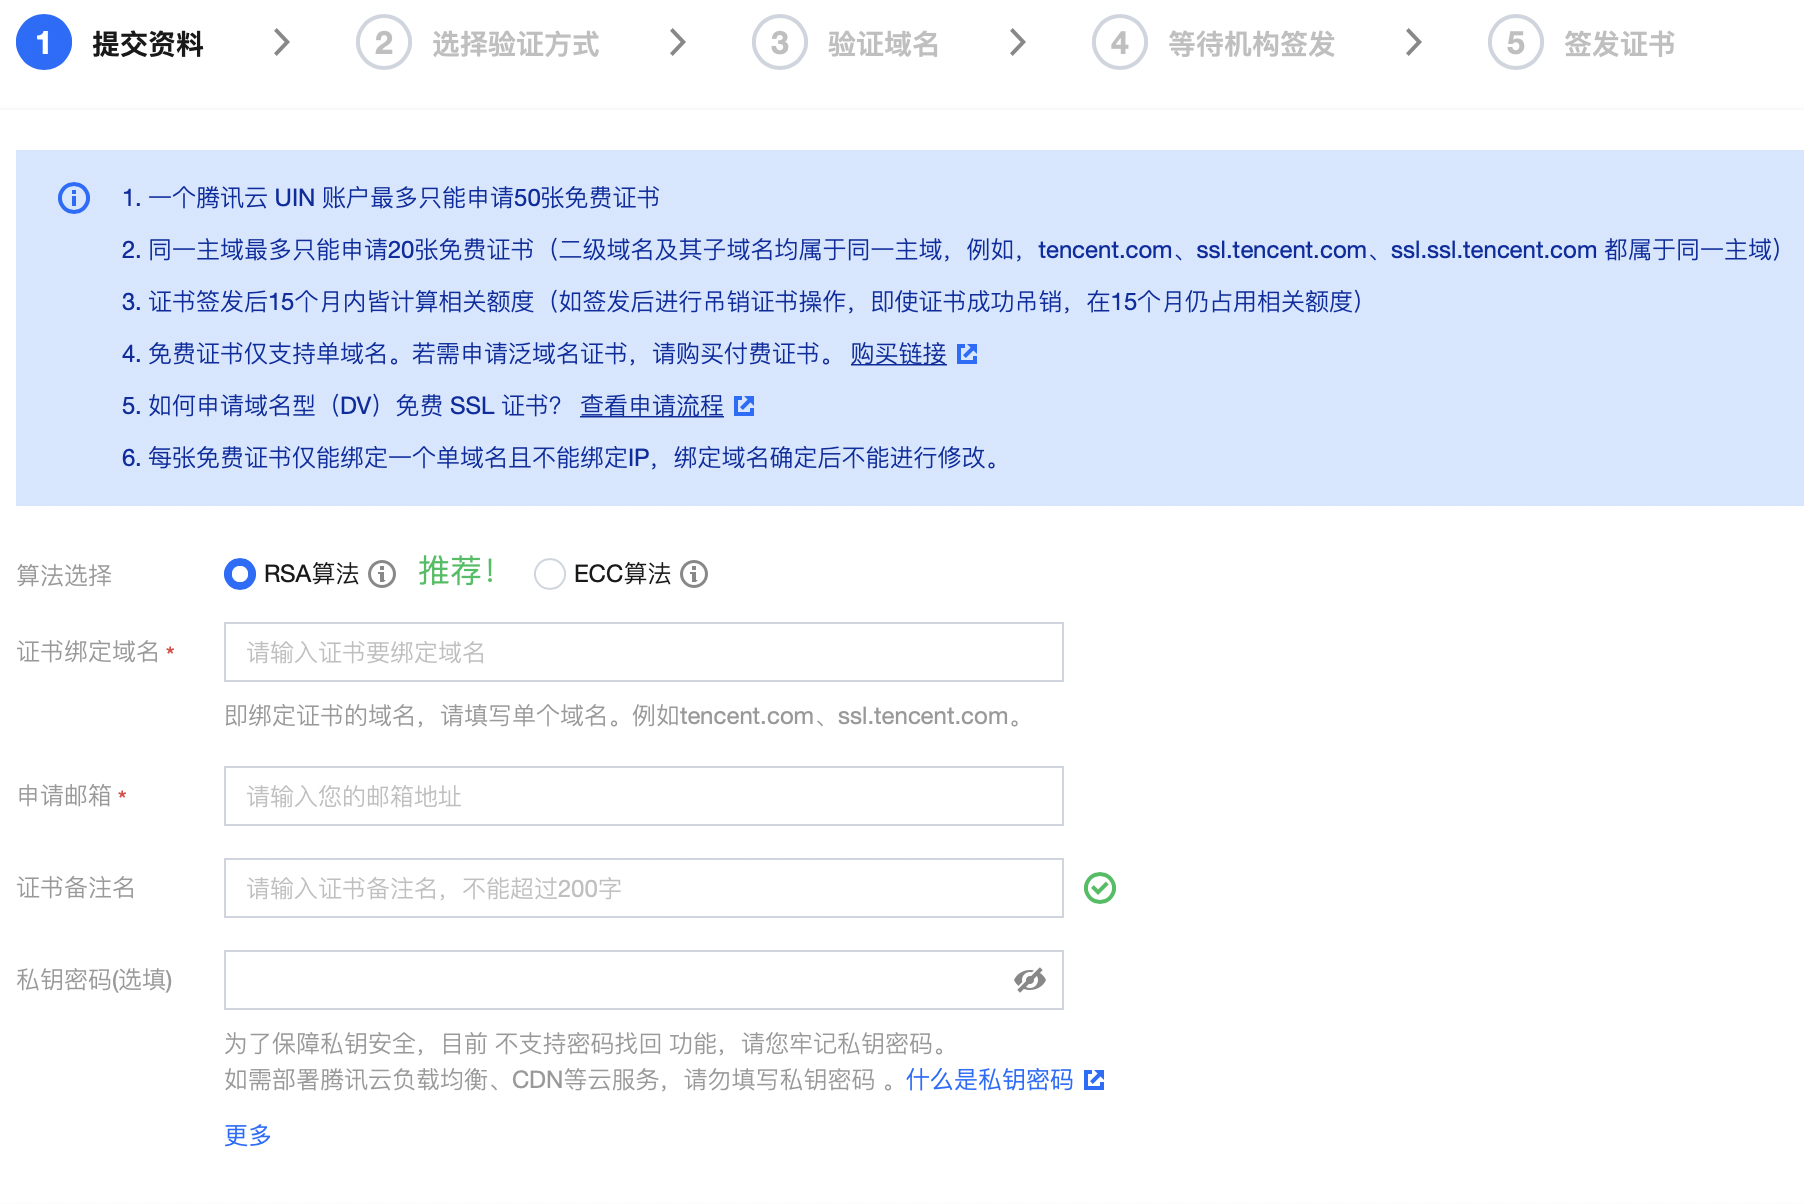Click step 2 选择验证方式
1804x1204 pixels.
[478, 43]
